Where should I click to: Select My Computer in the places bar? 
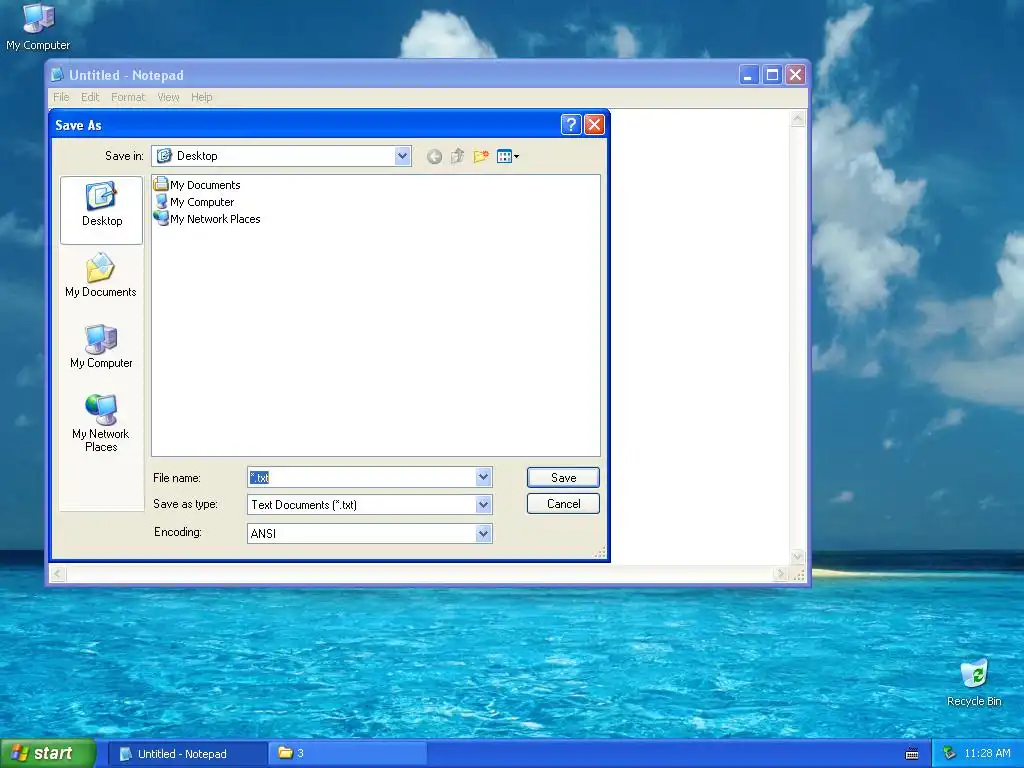[101, 346]
